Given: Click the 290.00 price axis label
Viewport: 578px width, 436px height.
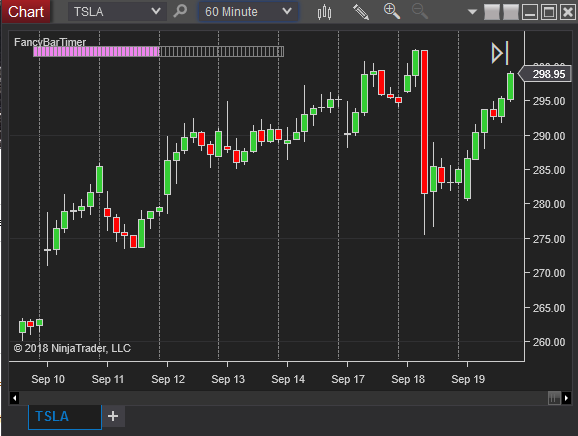Looking at the screenshot, I should coord(549,136).
